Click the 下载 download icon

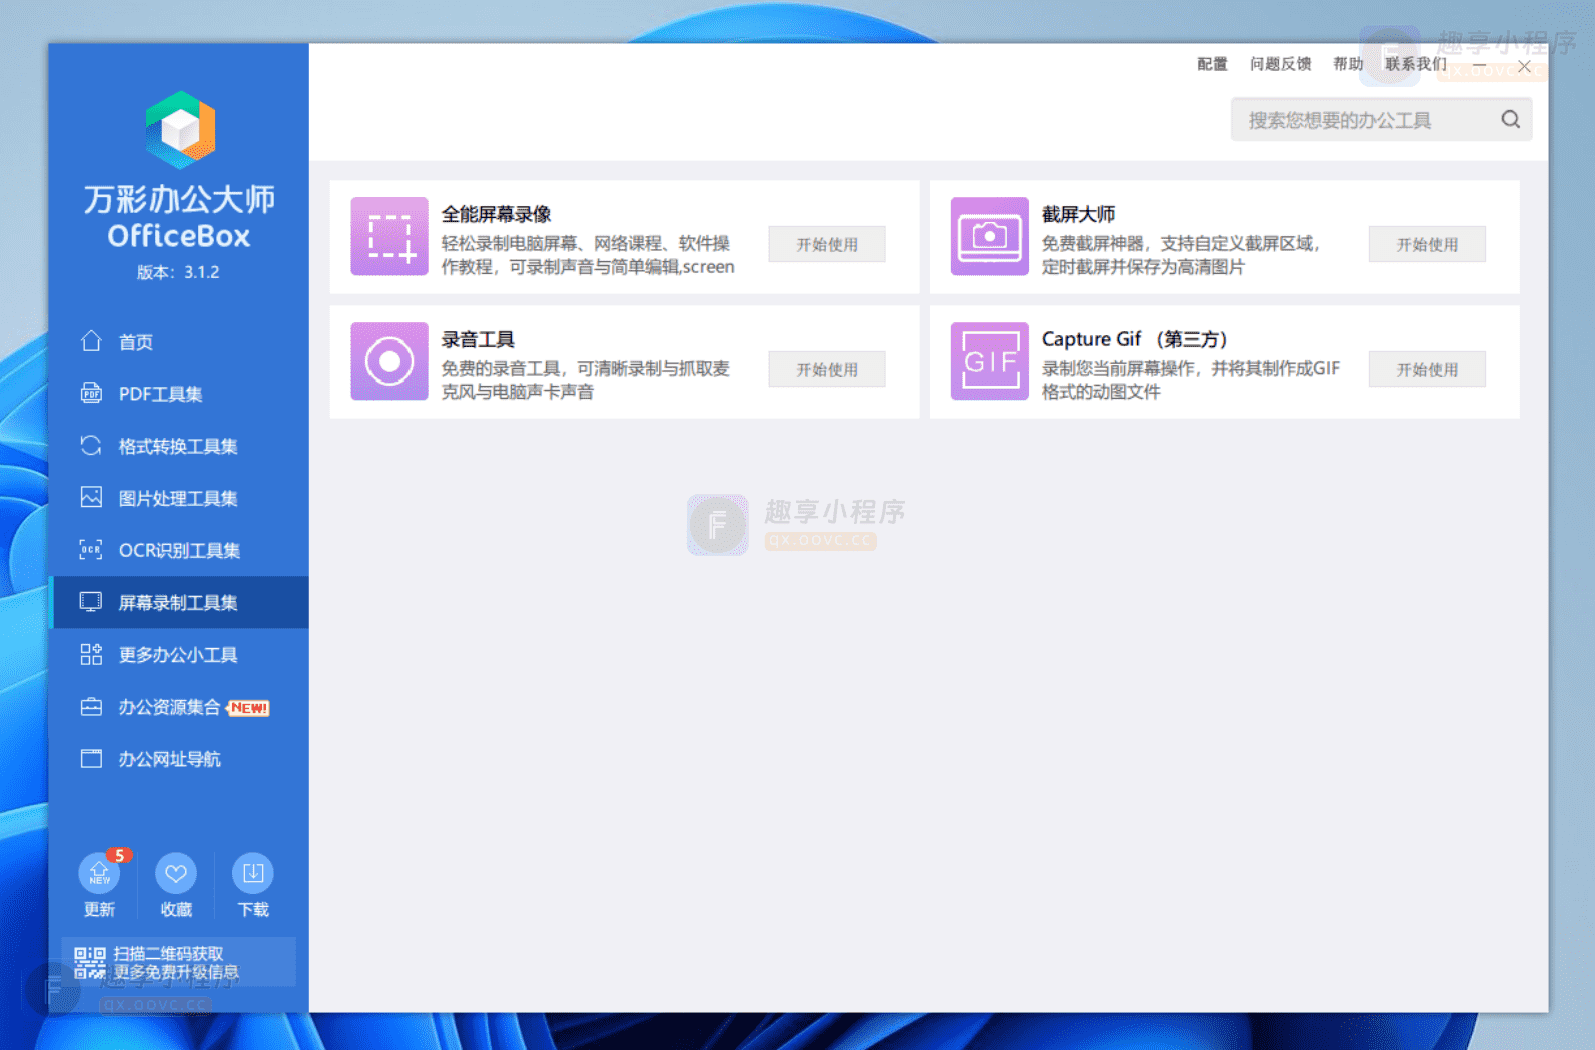click(253, 873)
